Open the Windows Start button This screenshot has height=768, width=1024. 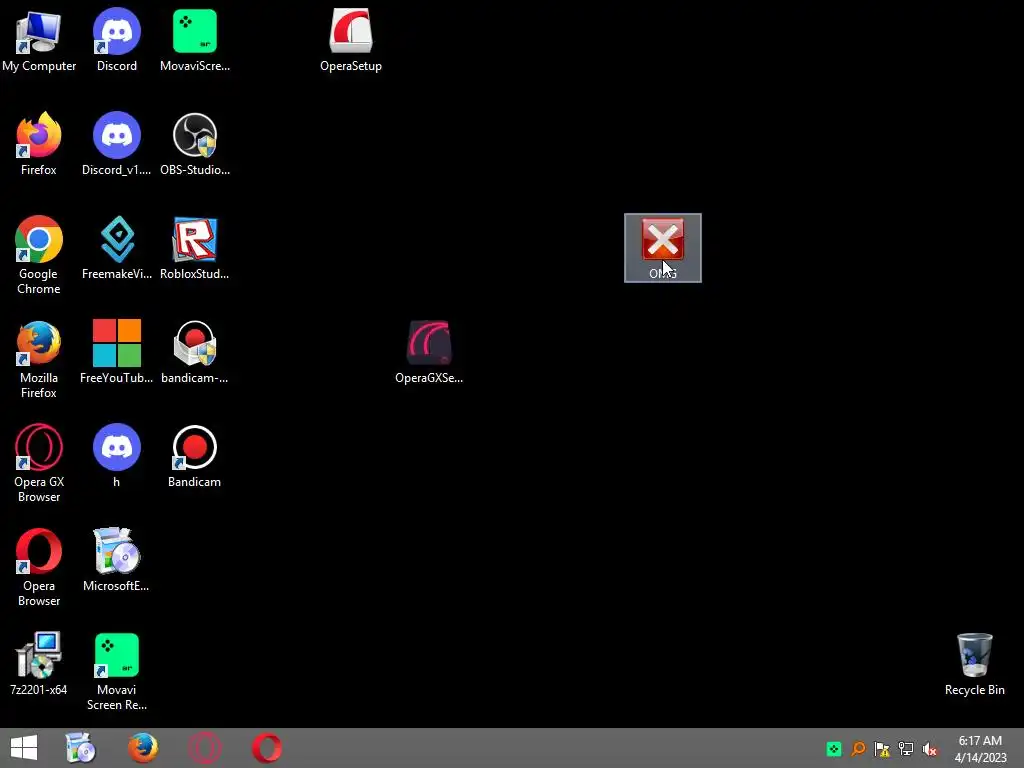[x=24, y=748]
